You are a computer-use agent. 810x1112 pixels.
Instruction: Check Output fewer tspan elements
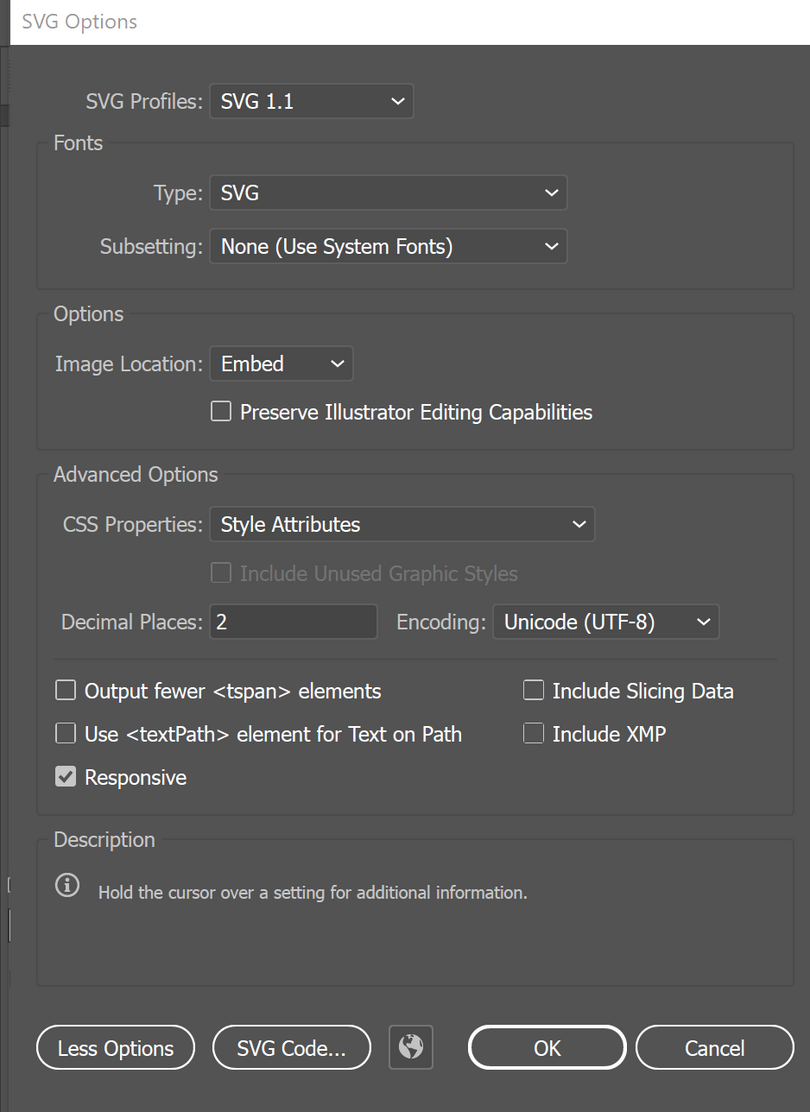pyautogui.click(x=66, y=690)
